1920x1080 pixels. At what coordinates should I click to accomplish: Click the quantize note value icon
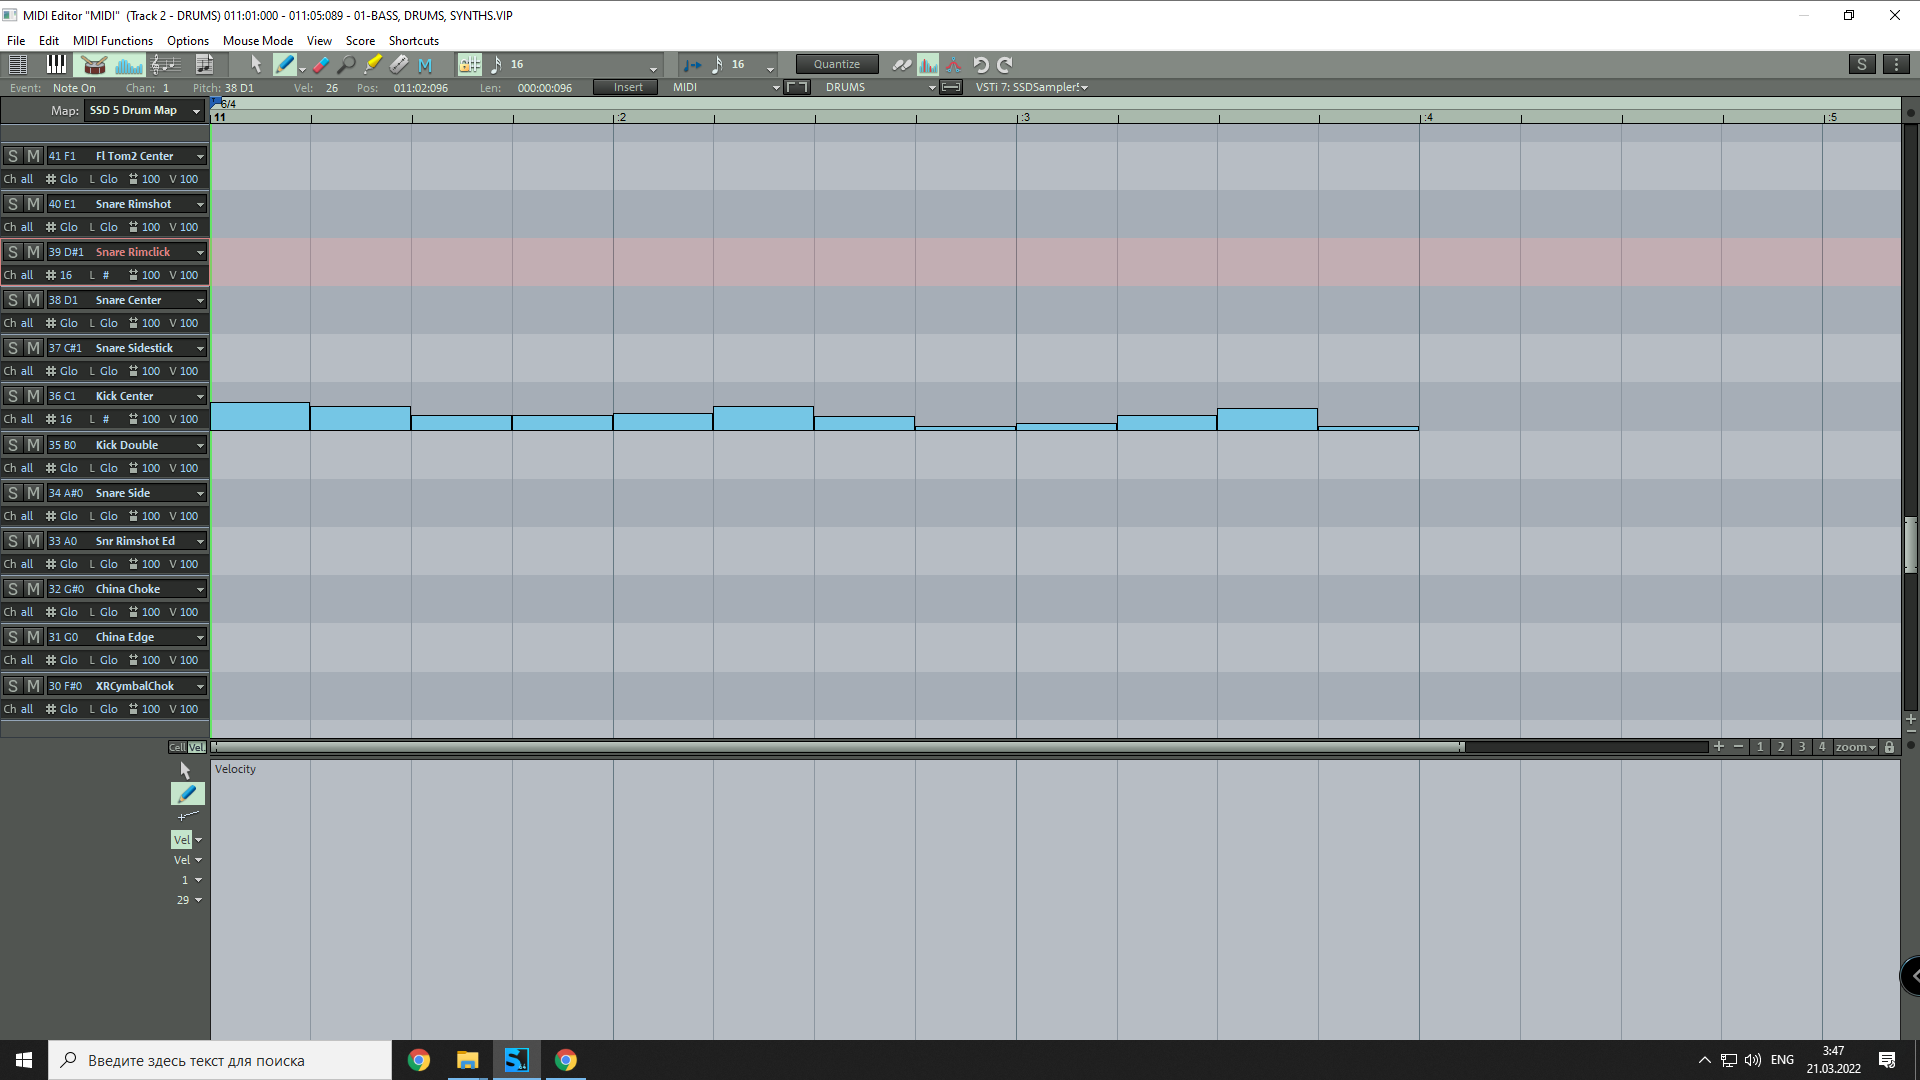pyautogui.click(x=717, y=65)
